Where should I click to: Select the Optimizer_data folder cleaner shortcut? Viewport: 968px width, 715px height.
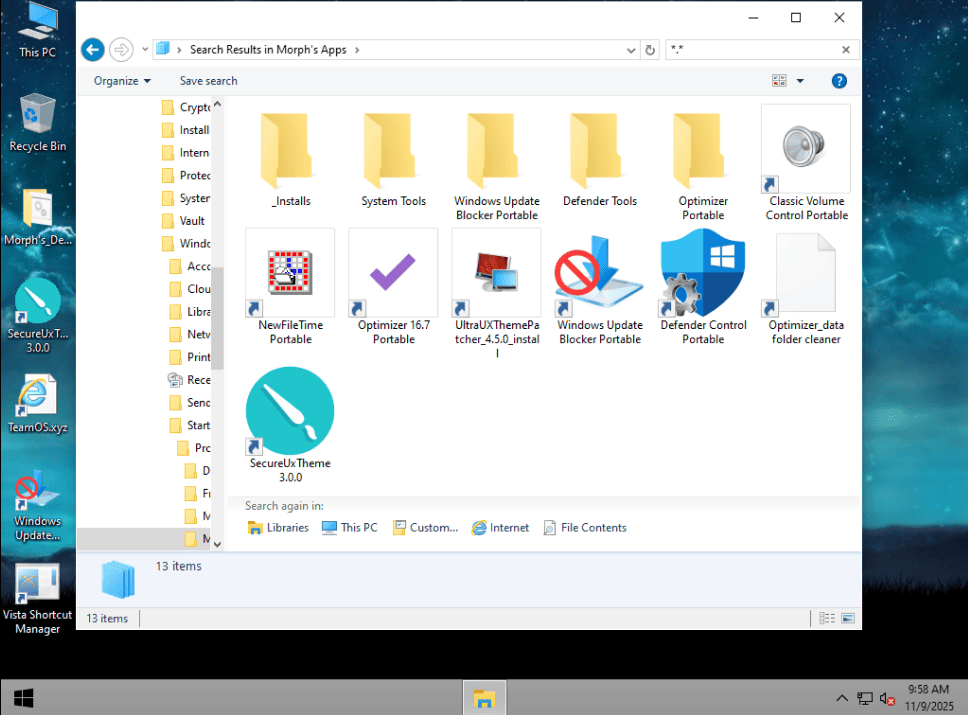coord(806,287)
